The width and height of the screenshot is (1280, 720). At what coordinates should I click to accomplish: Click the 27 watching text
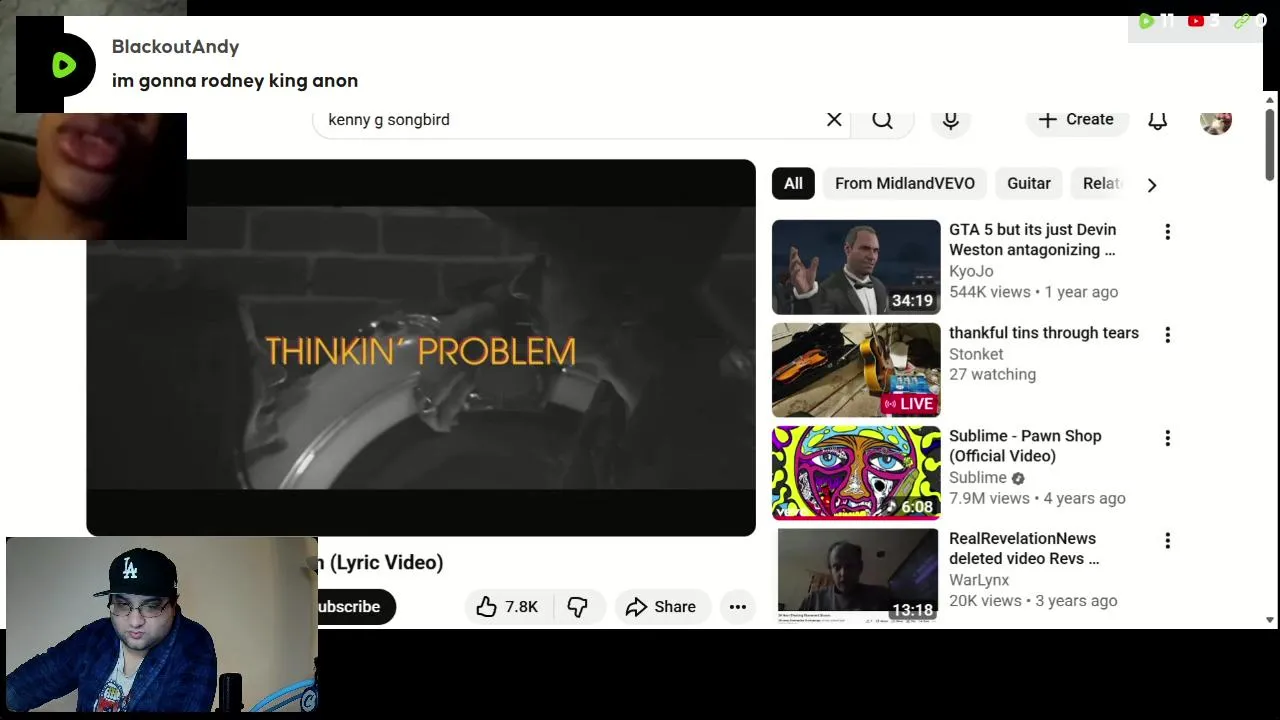click(x=992, y=374)
